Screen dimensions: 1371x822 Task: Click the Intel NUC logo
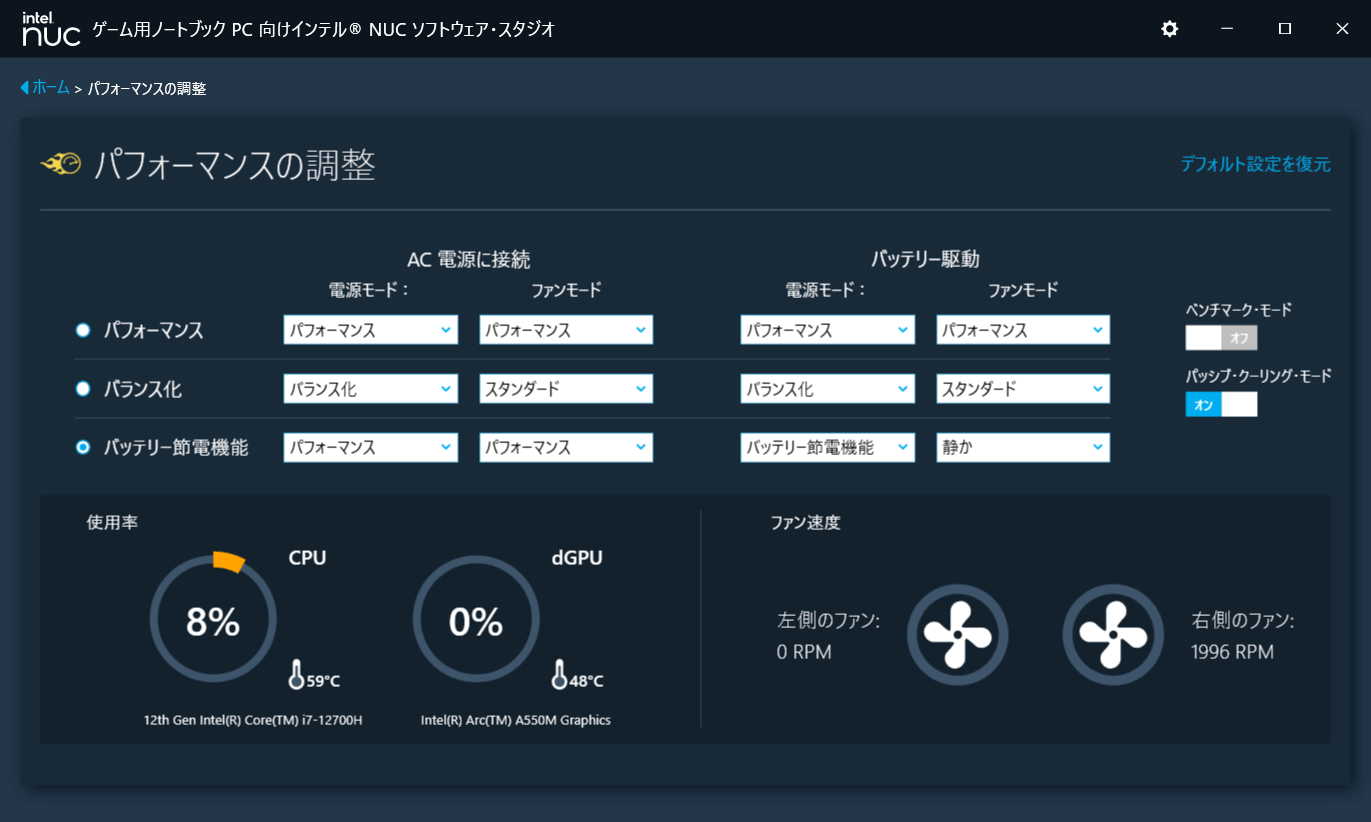pos(50,29)
